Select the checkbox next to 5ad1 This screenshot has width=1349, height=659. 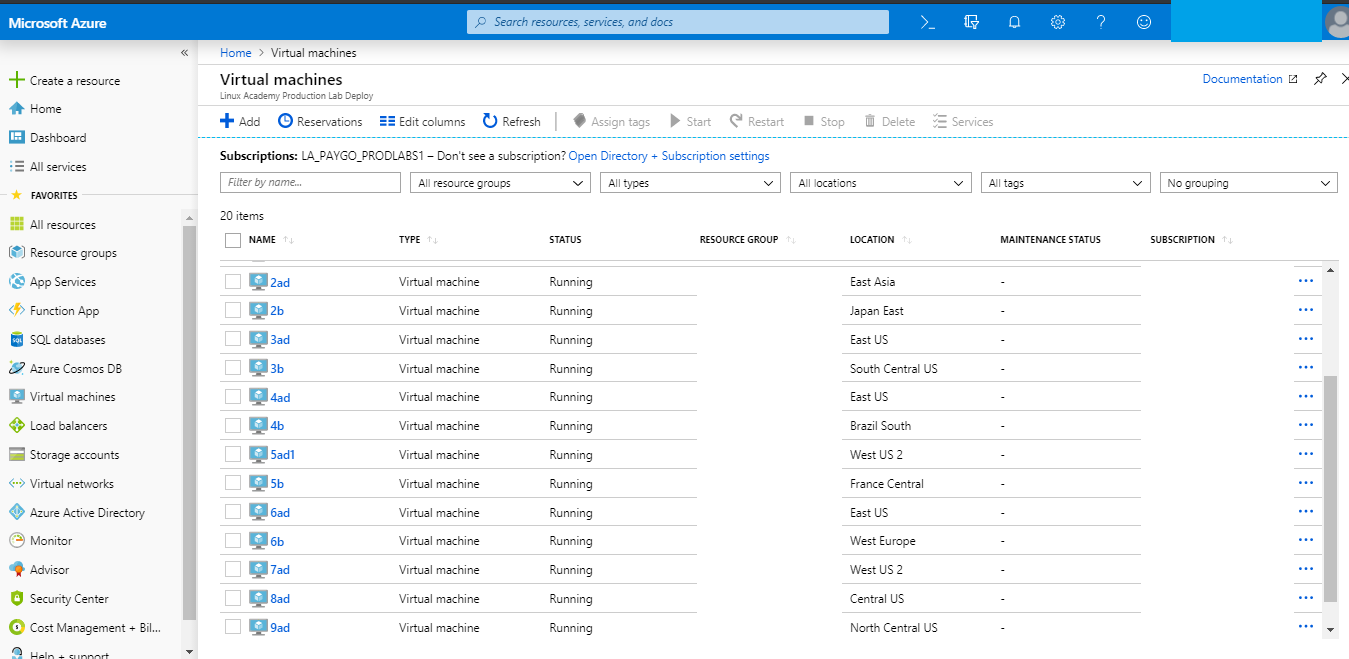(233, 454)
